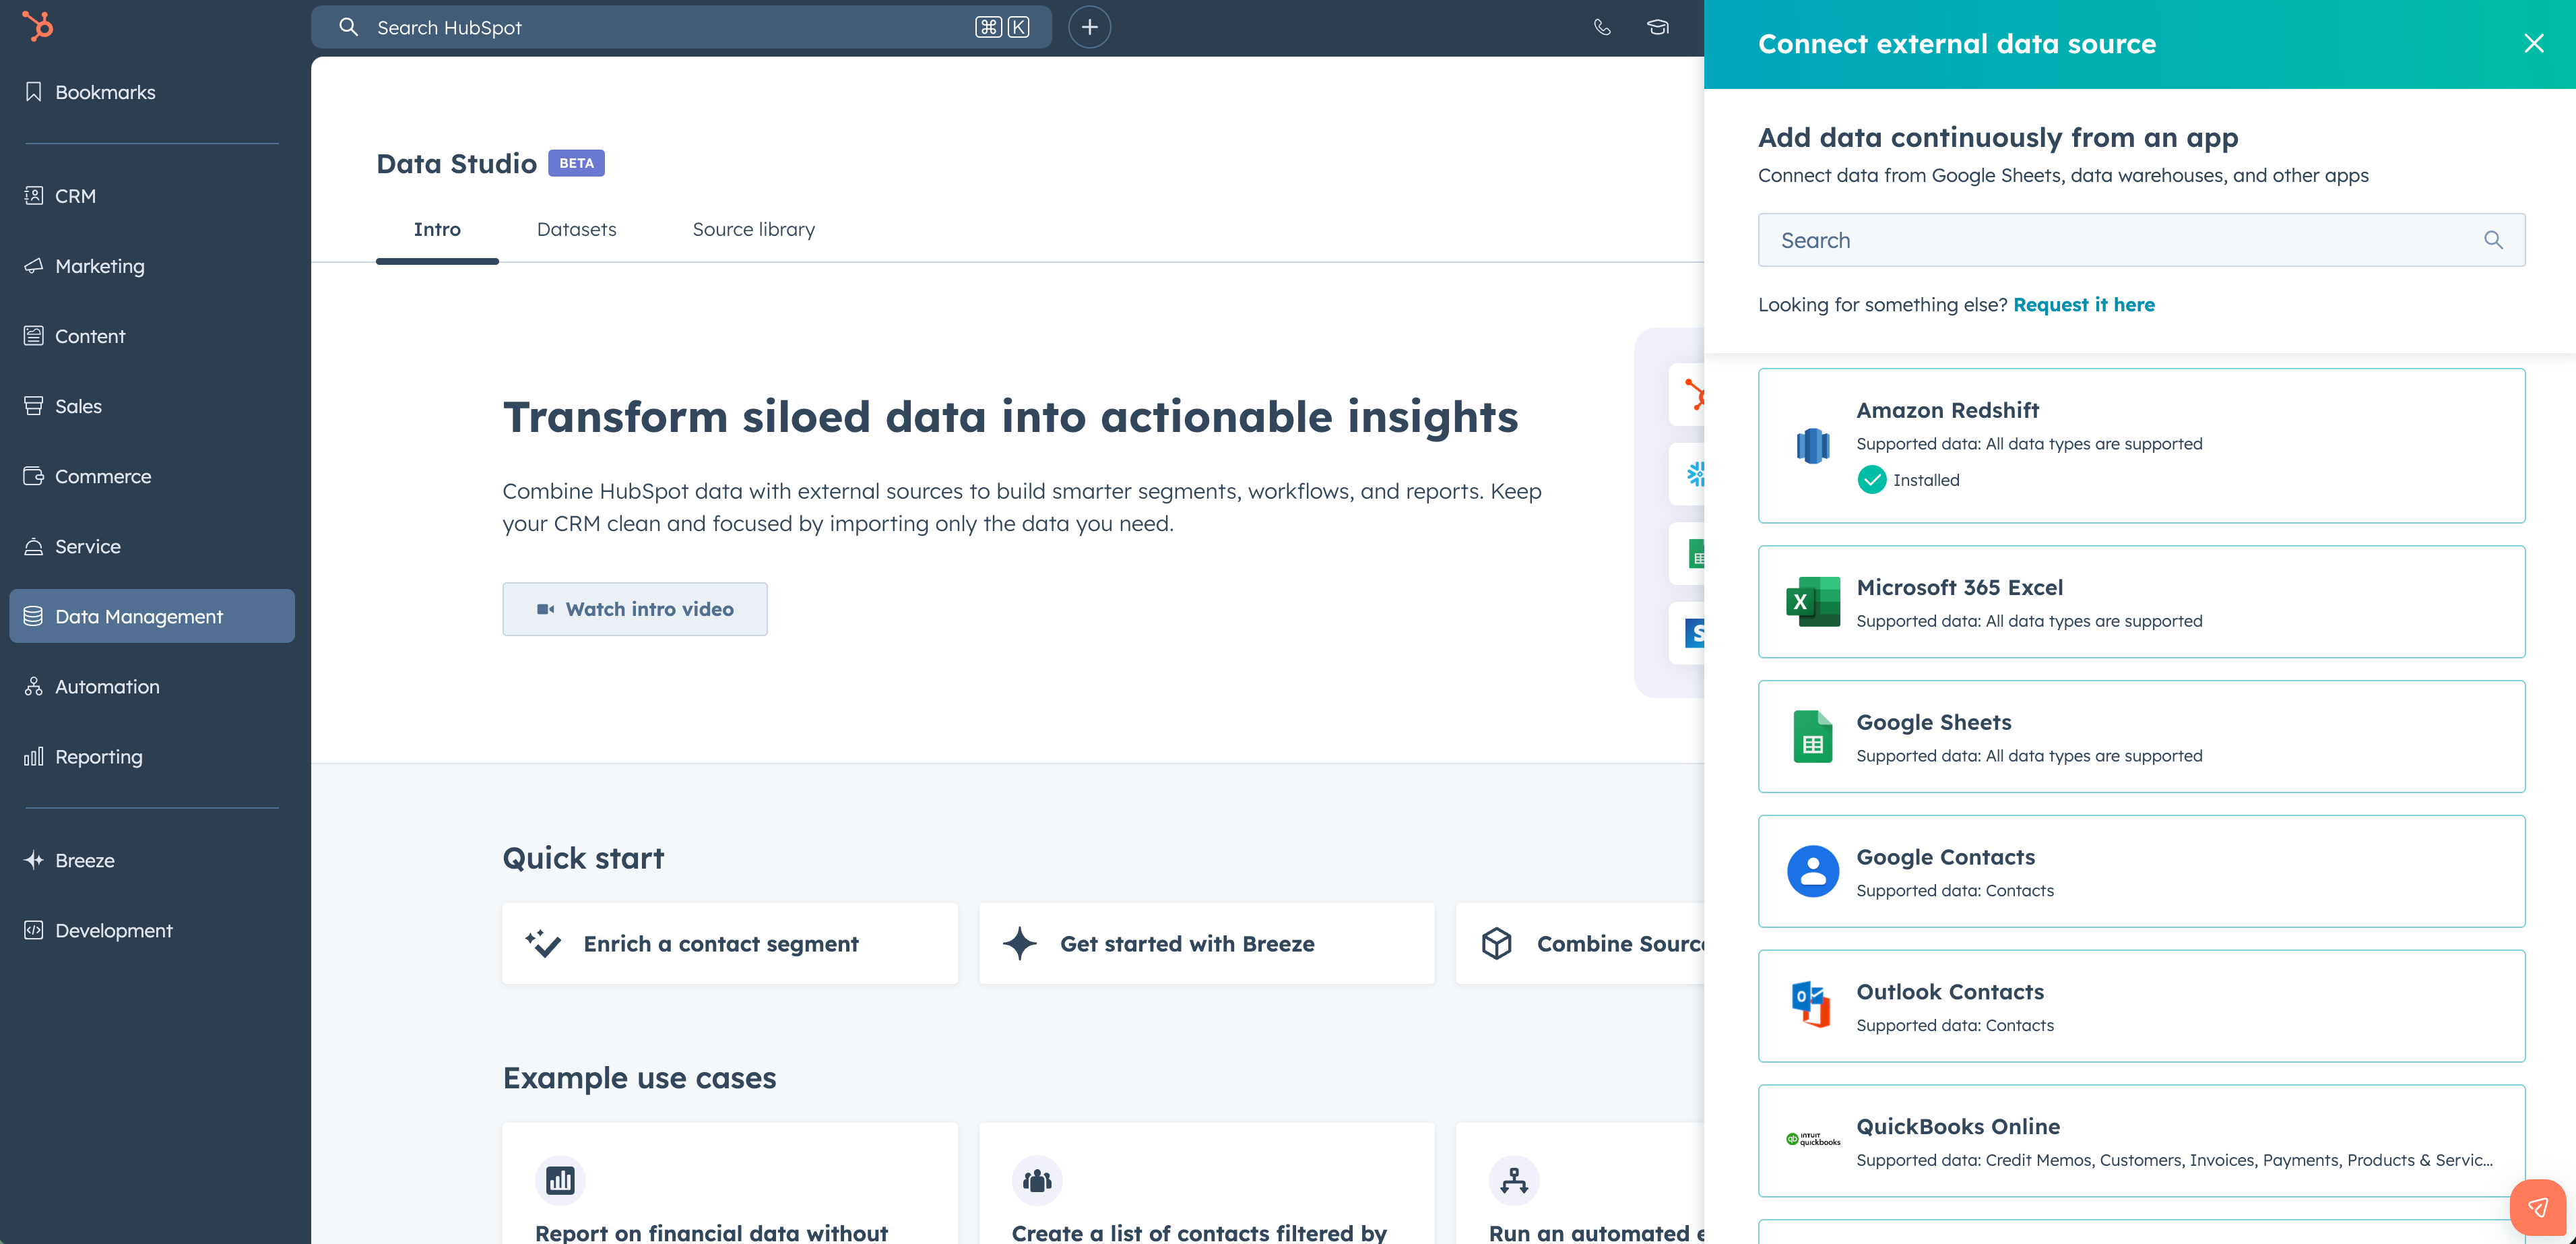The height and width of the screenshot is (1244, 2576).
Task: Close the Connect external data source panel
Action: pos(2534,43)
